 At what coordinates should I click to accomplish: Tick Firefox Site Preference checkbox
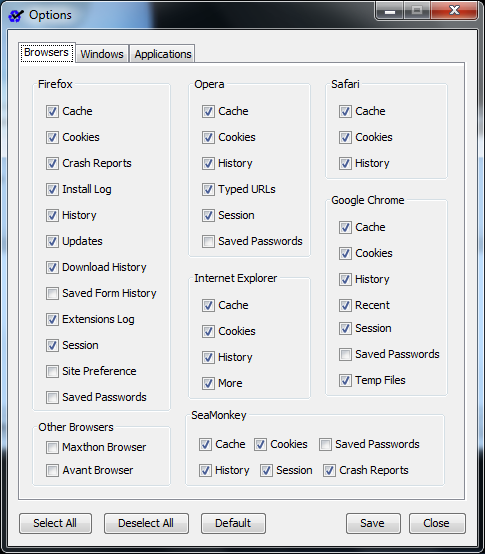52,371
